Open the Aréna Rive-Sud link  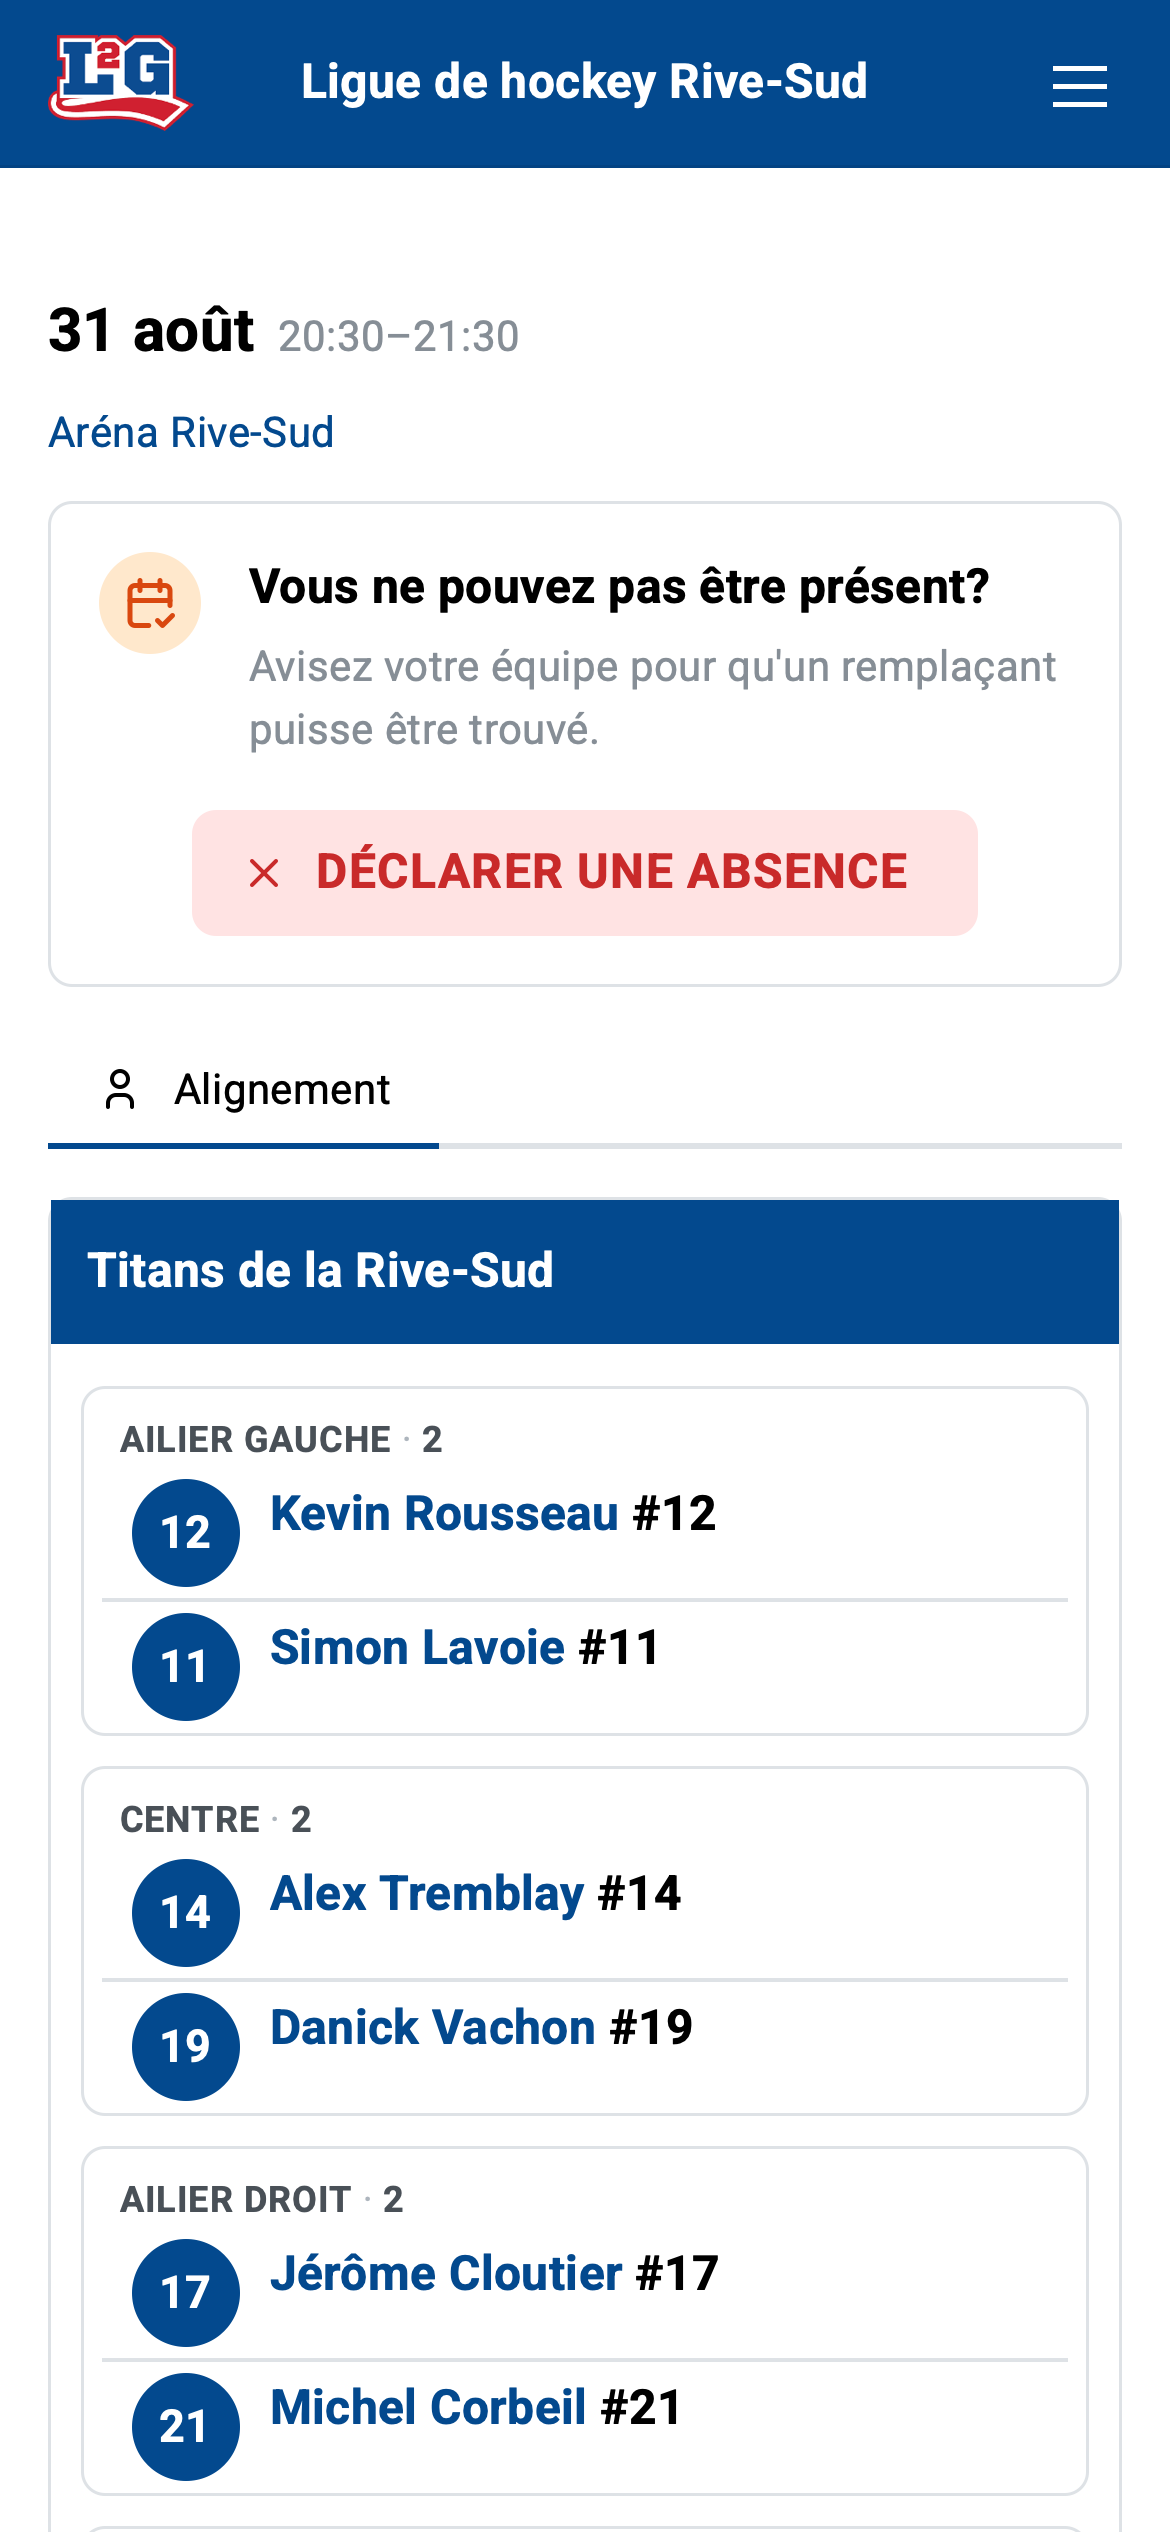[191, 433]
